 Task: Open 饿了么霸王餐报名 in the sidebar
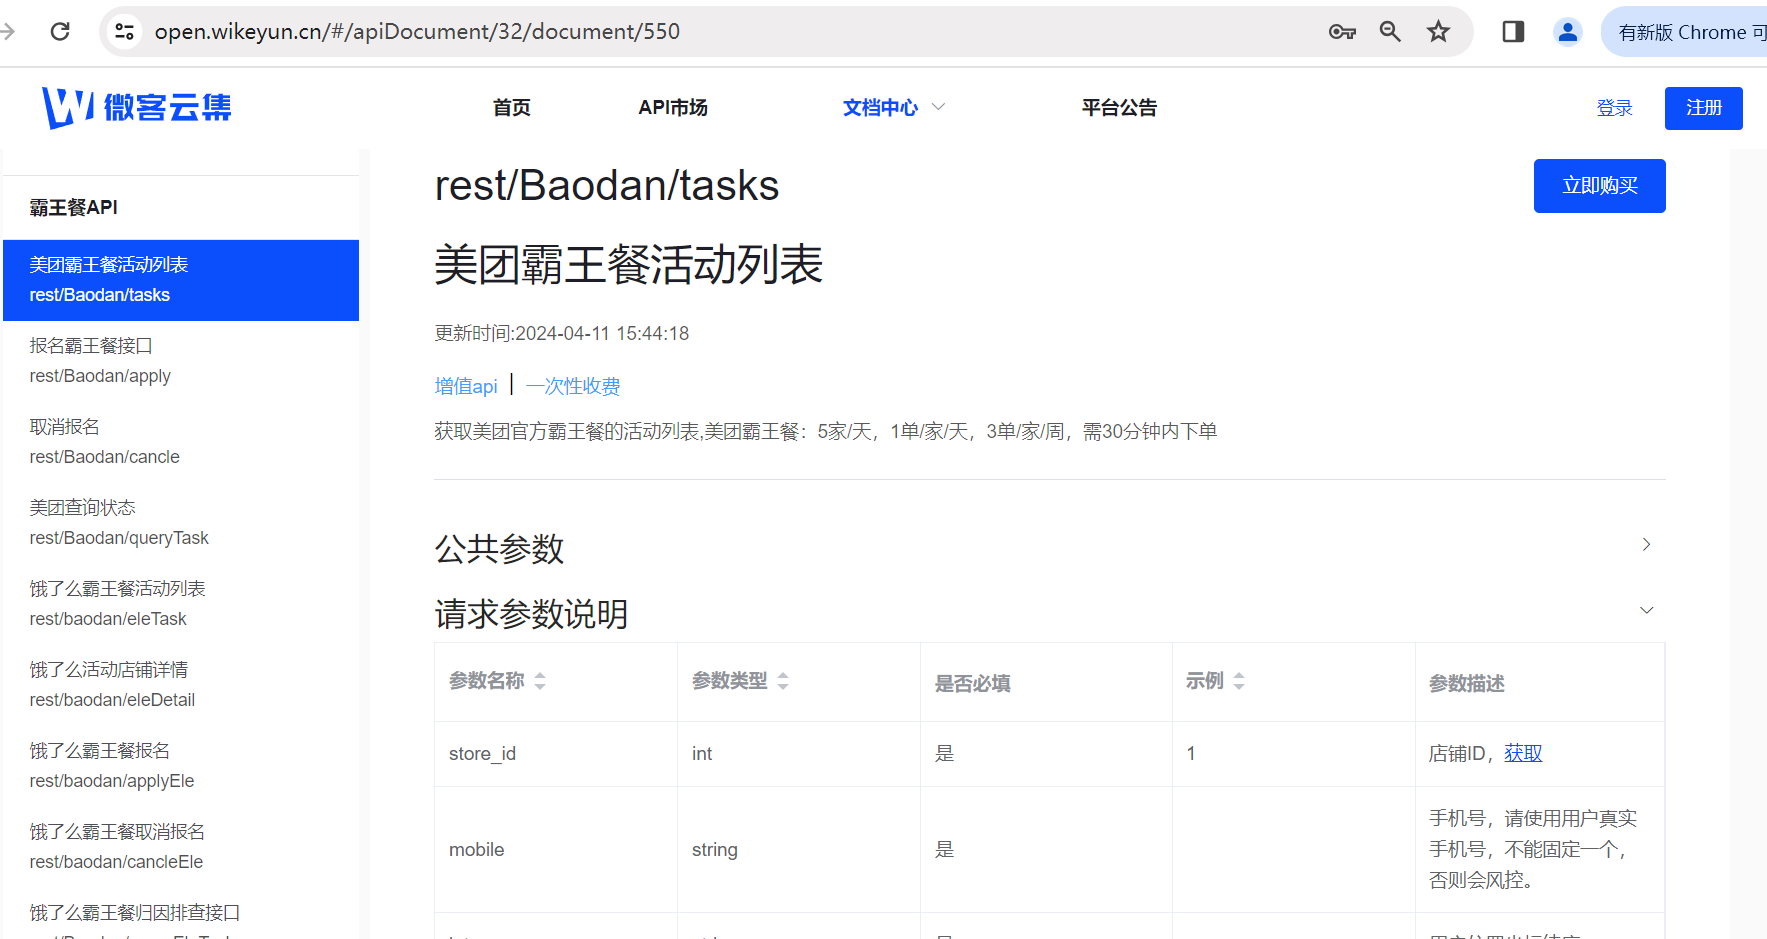point(181,766)
